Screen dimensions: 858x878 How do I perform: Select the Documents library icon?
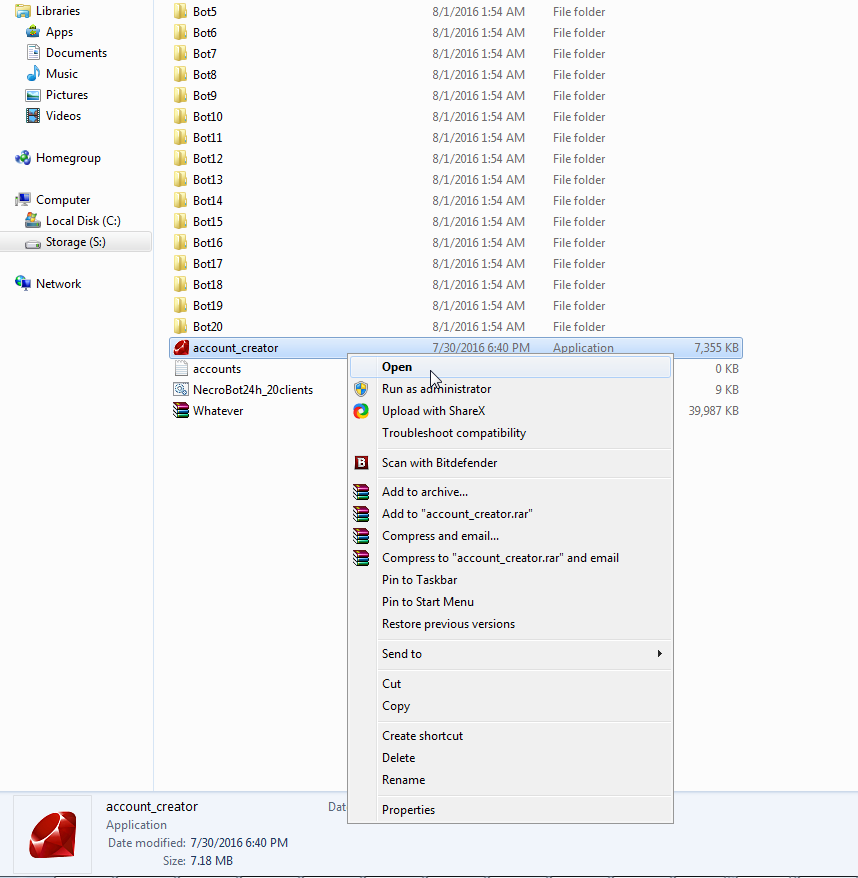33,53
